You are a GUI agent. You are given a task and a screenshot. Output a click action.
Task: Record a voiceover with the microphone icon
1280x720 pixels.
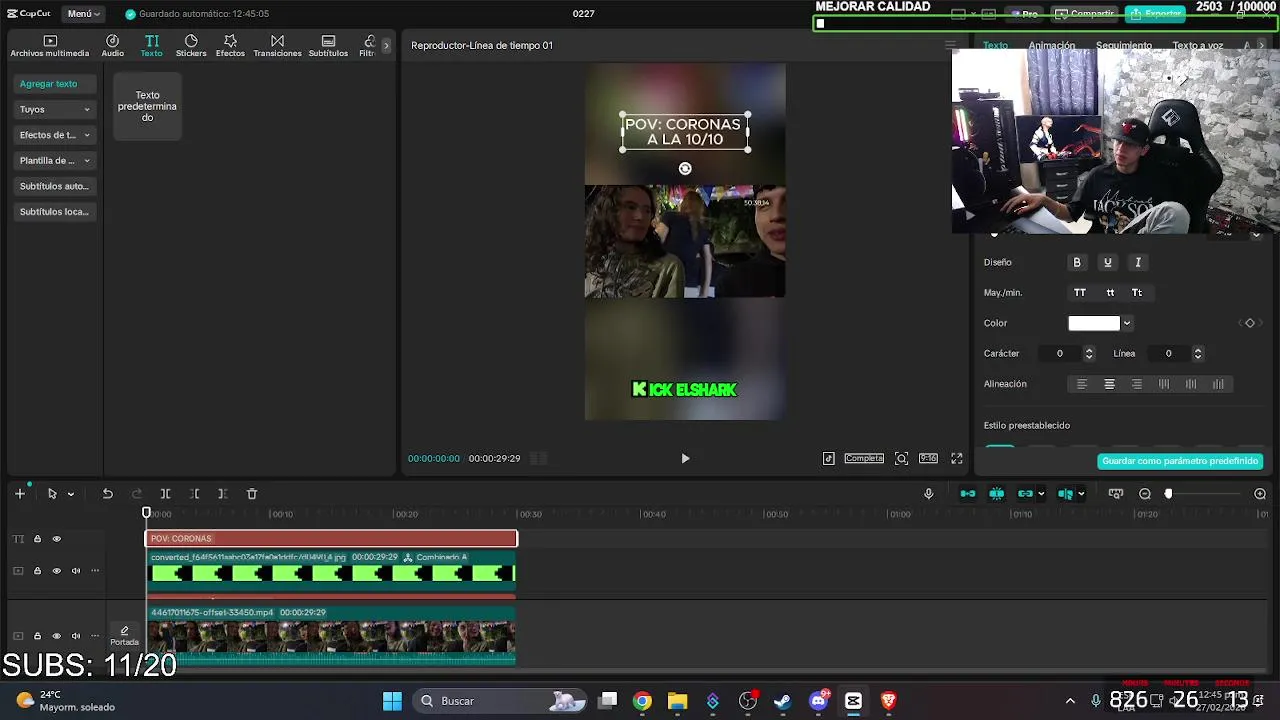click(928, 494)
